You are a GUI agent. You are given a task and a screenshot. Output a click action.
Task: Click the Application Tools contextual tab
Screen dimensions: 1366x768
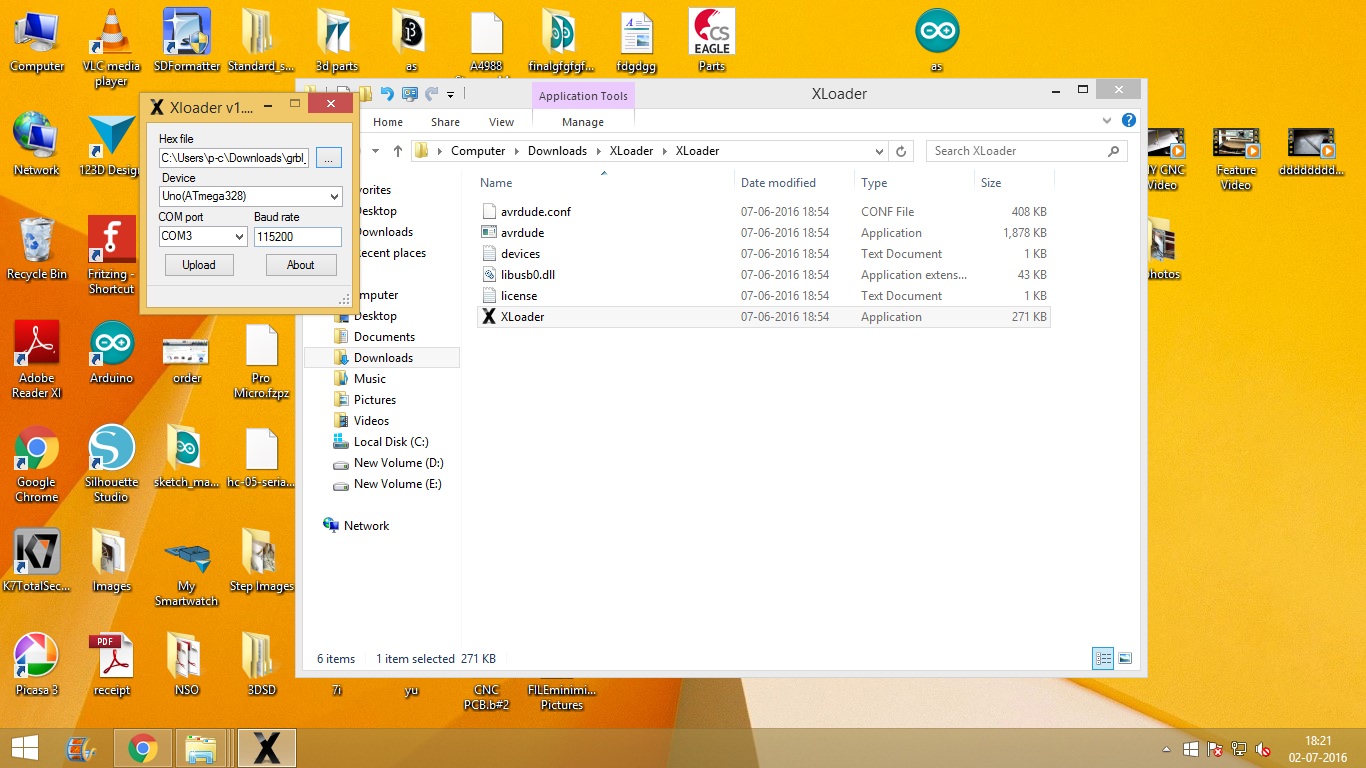click(x=583, y=96)
